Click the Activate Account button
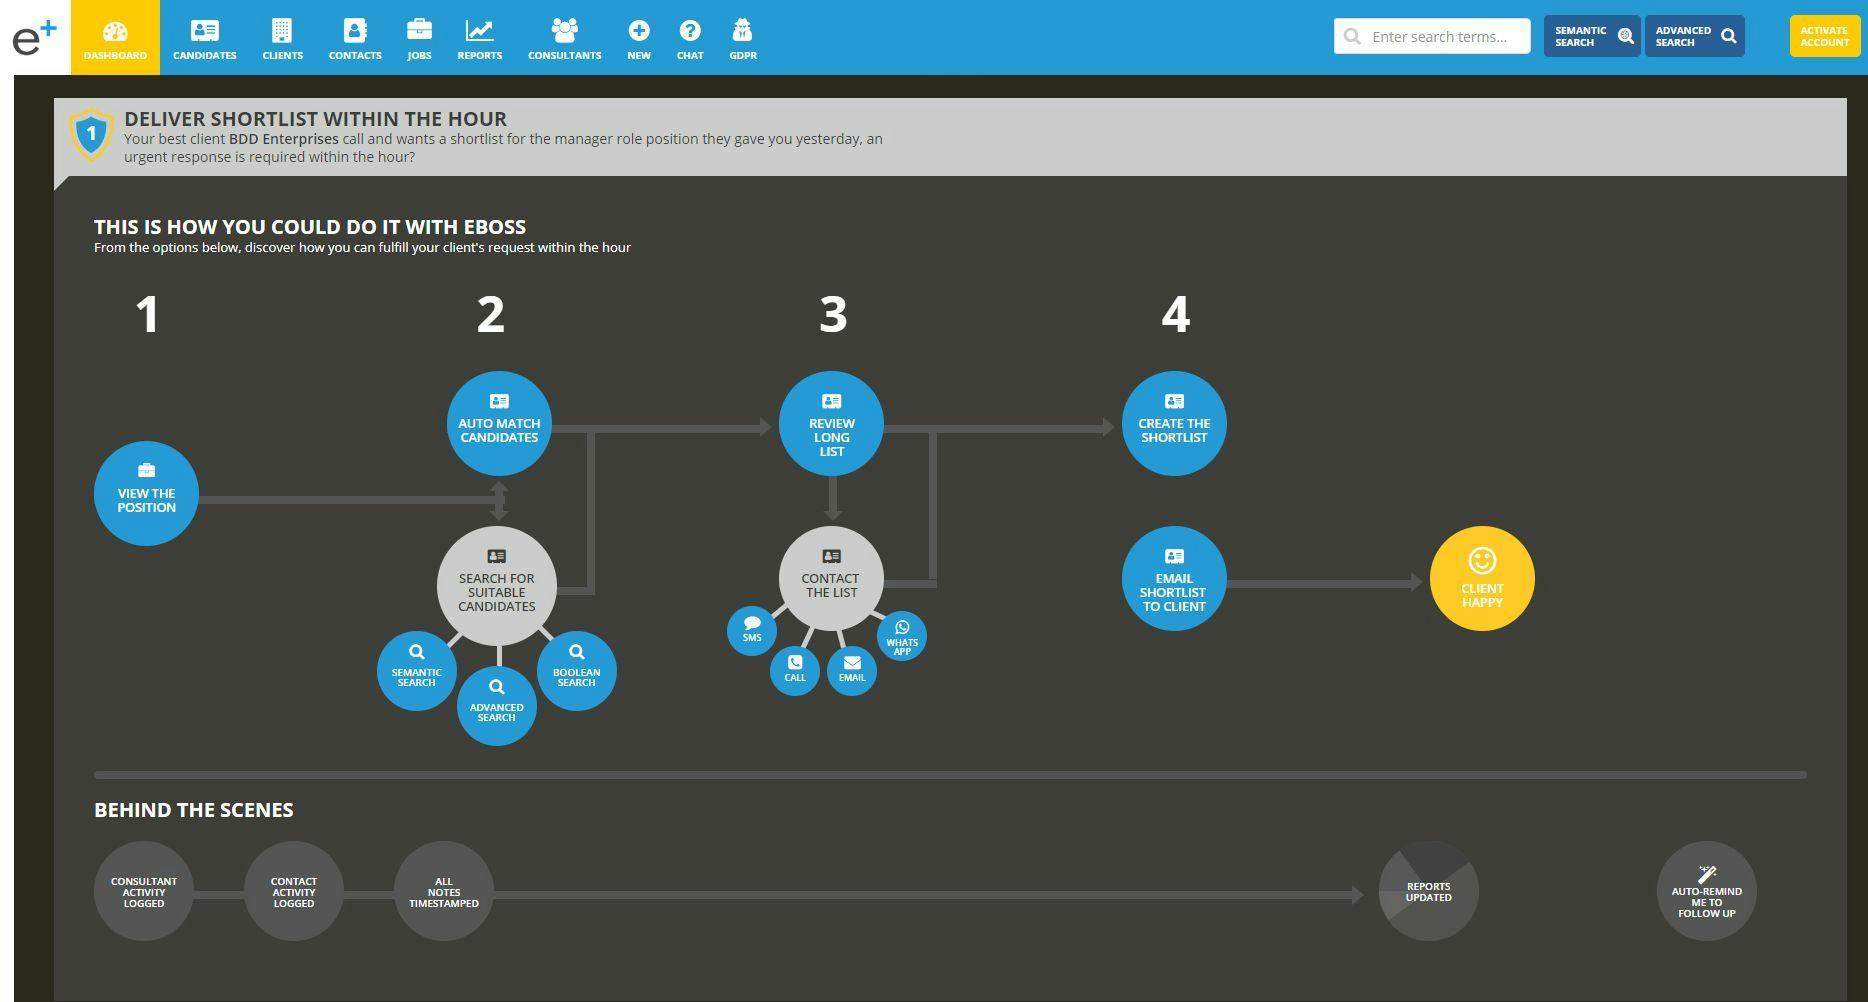Image resolution: width=1868 pixels, height=1002 pixels. point(1824,35)
